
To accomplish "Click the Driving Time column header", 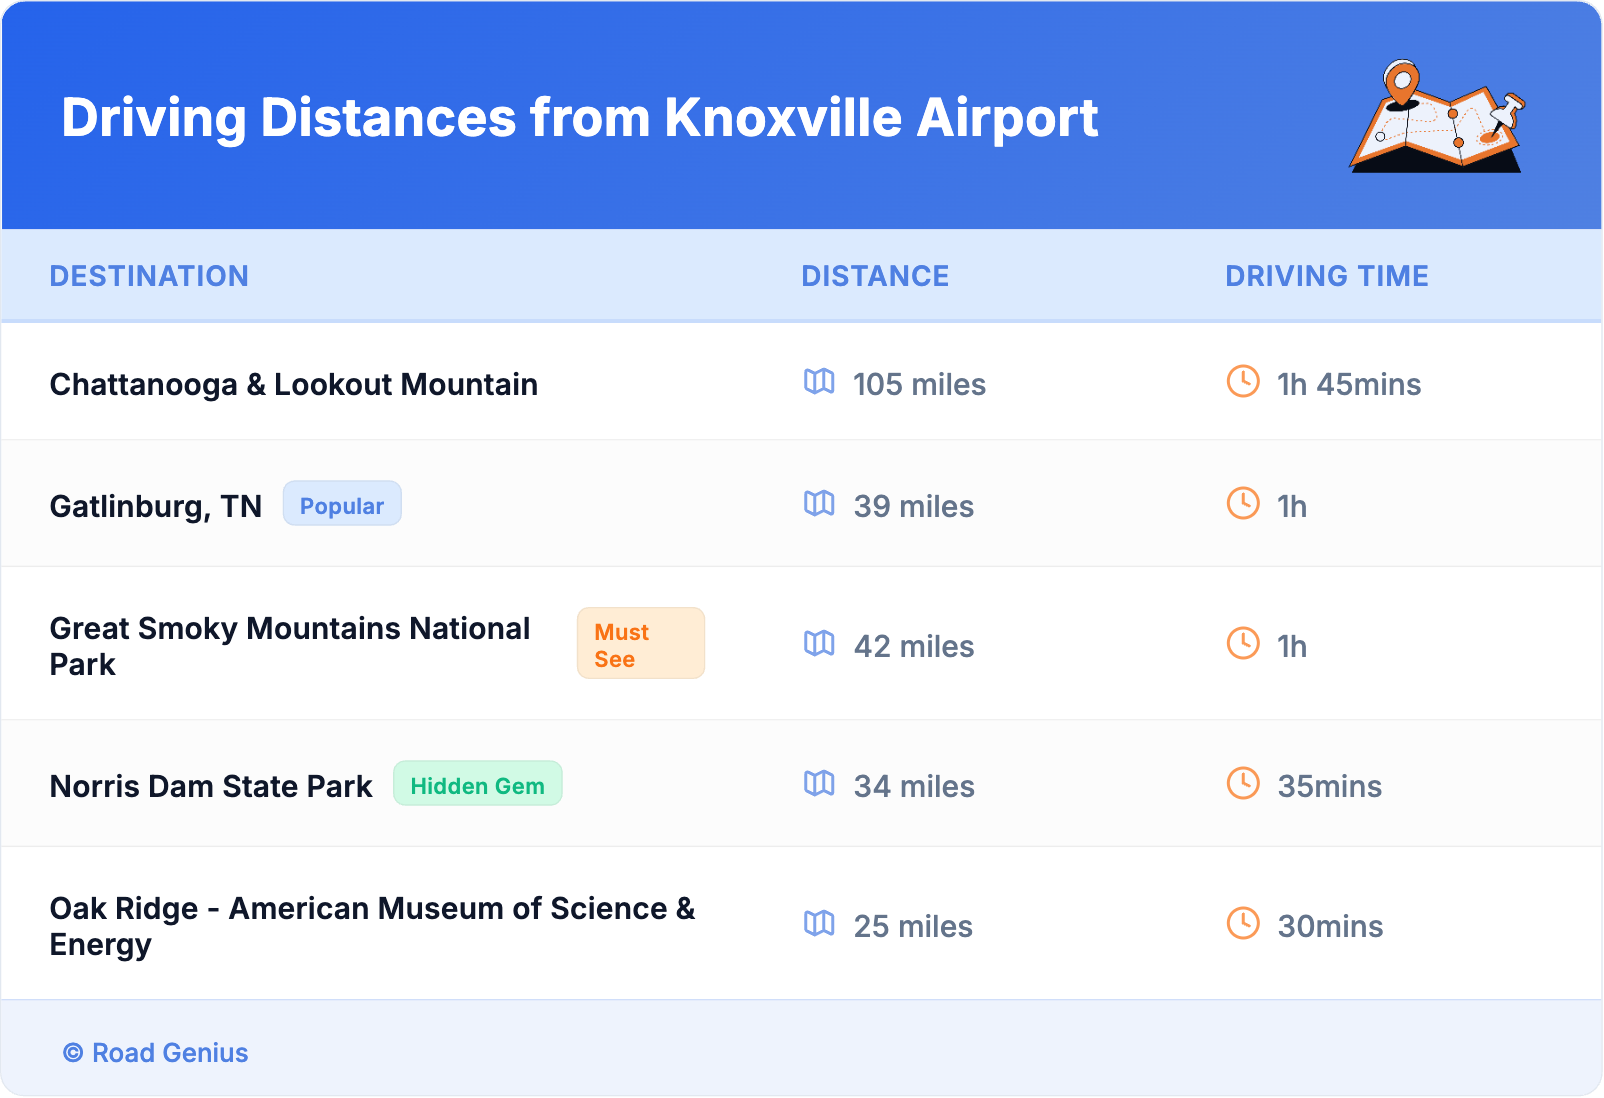I will pyautogui.click(x=1326, y=276).
